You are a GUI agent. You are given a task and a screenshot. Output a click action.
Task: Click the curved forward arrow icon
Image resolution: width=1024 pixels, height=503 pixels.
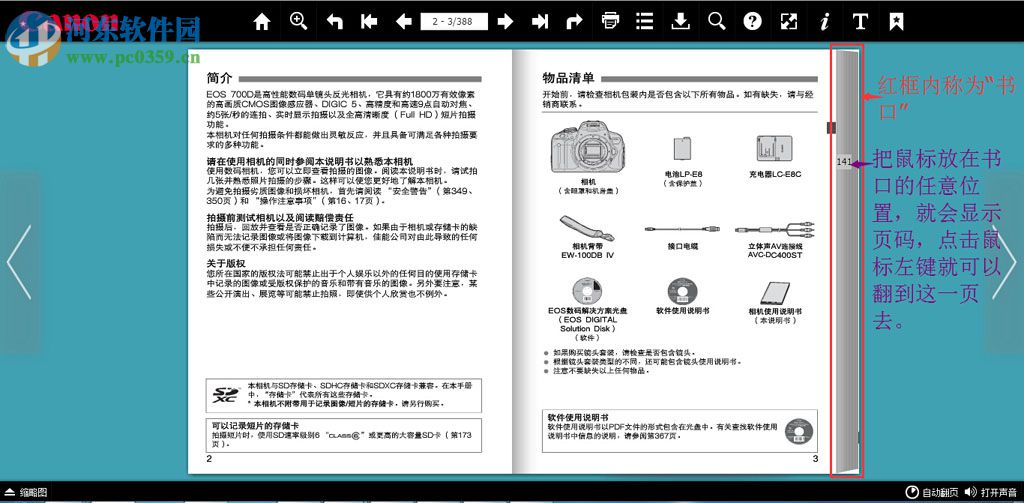[x=573, y=22]
